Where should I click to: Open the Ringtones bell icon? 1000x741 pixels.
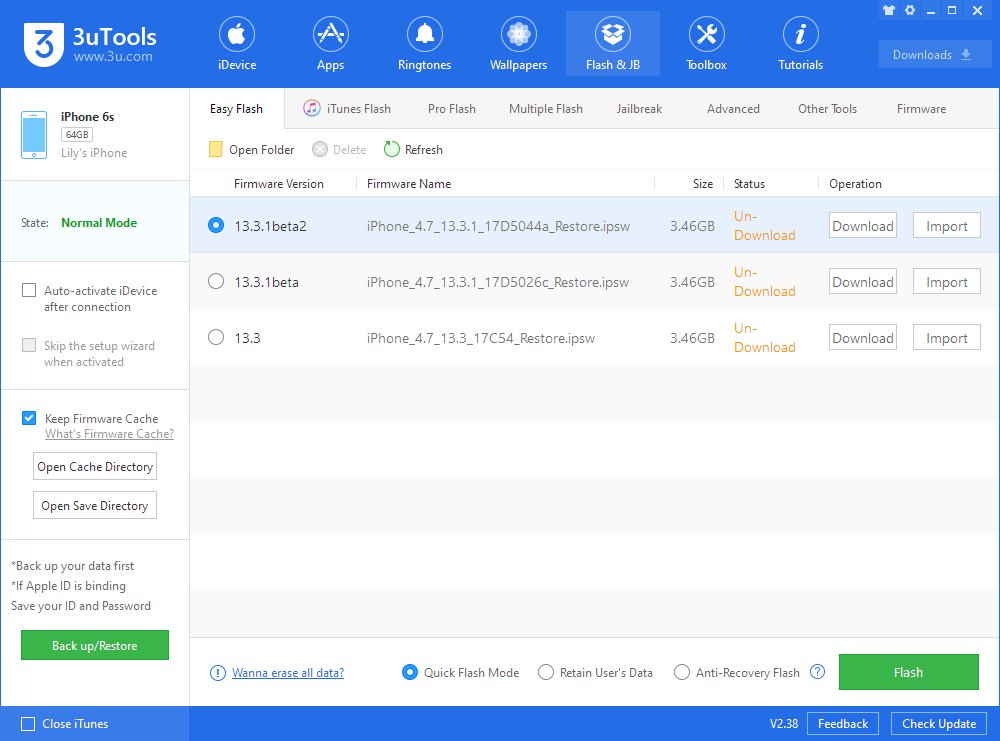point(424,34)
